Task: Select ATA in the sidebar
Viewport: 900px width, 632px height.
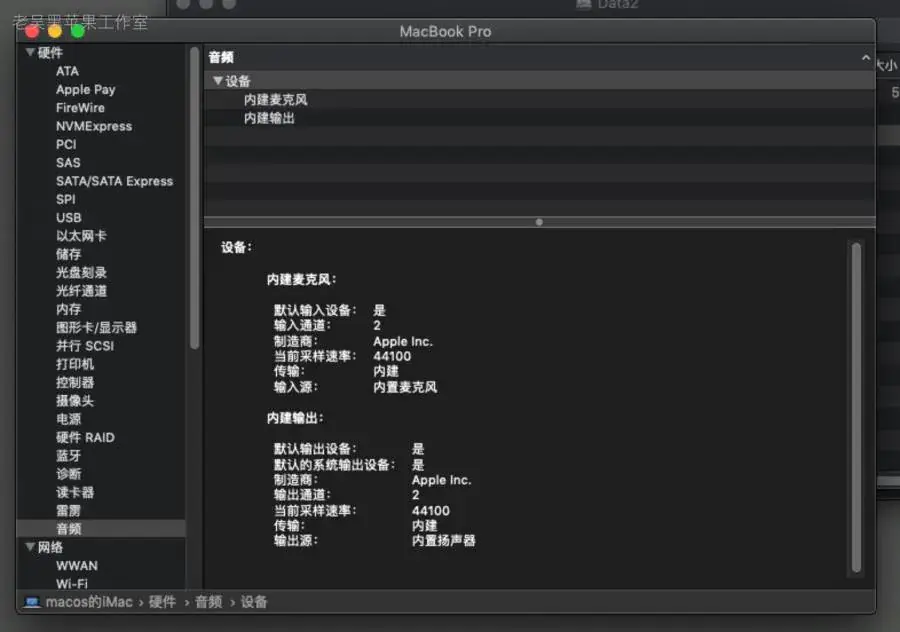Action: click(x=67, y=71)
